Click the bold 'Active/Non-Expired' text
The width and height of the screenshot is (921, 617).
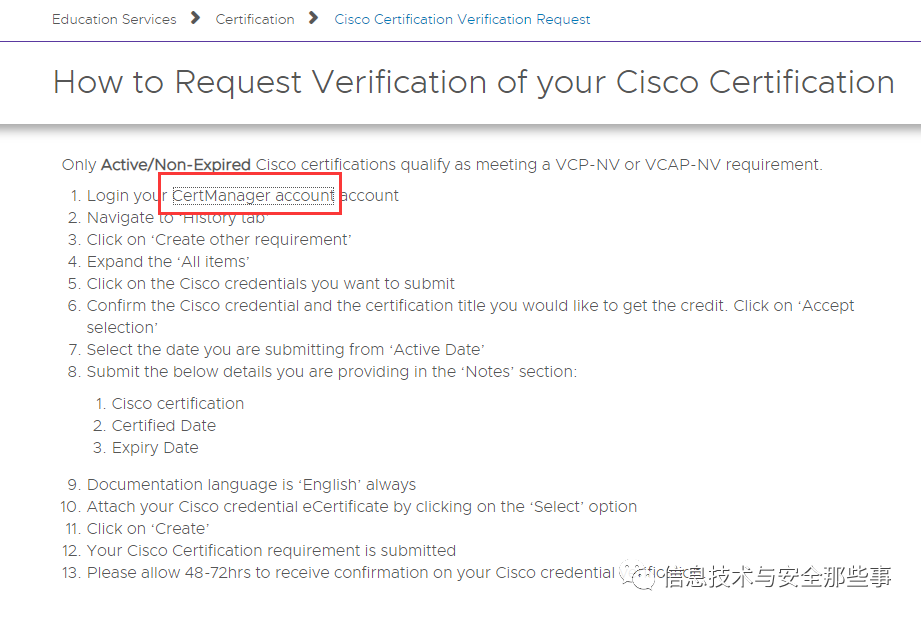point(176,165)
